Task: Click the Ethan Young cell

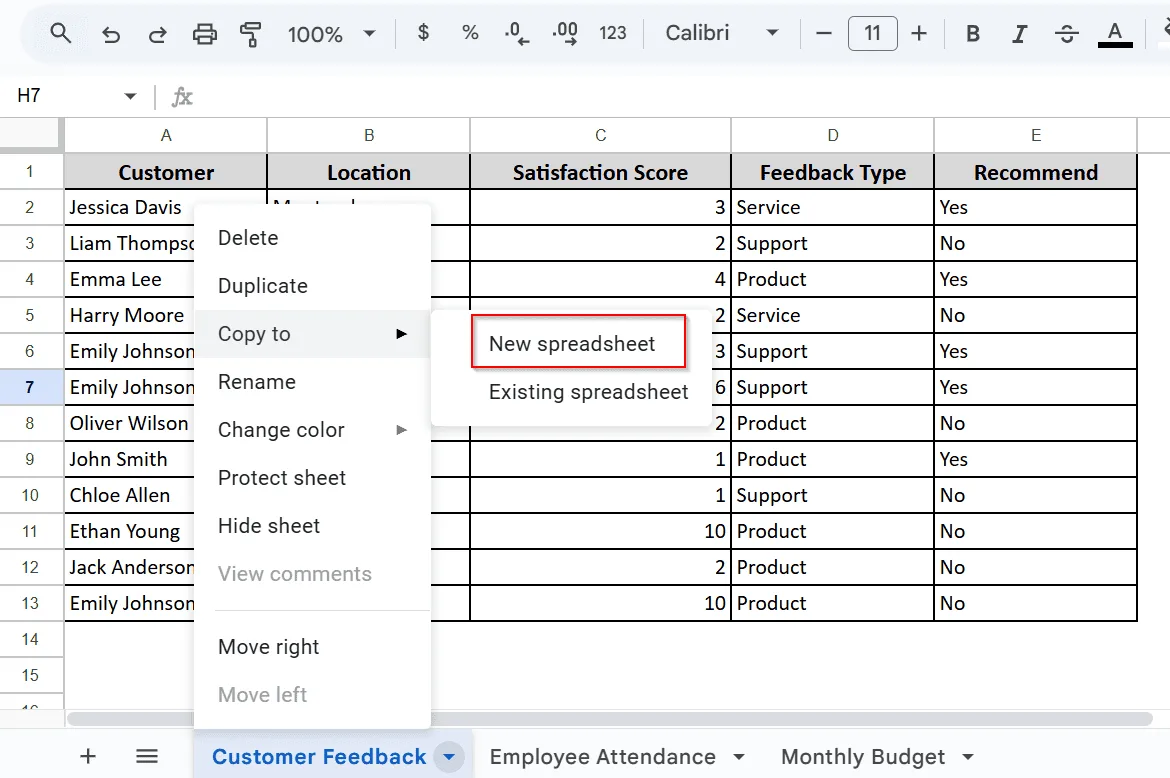Action: pyautogui.click(x=129, y=532)
